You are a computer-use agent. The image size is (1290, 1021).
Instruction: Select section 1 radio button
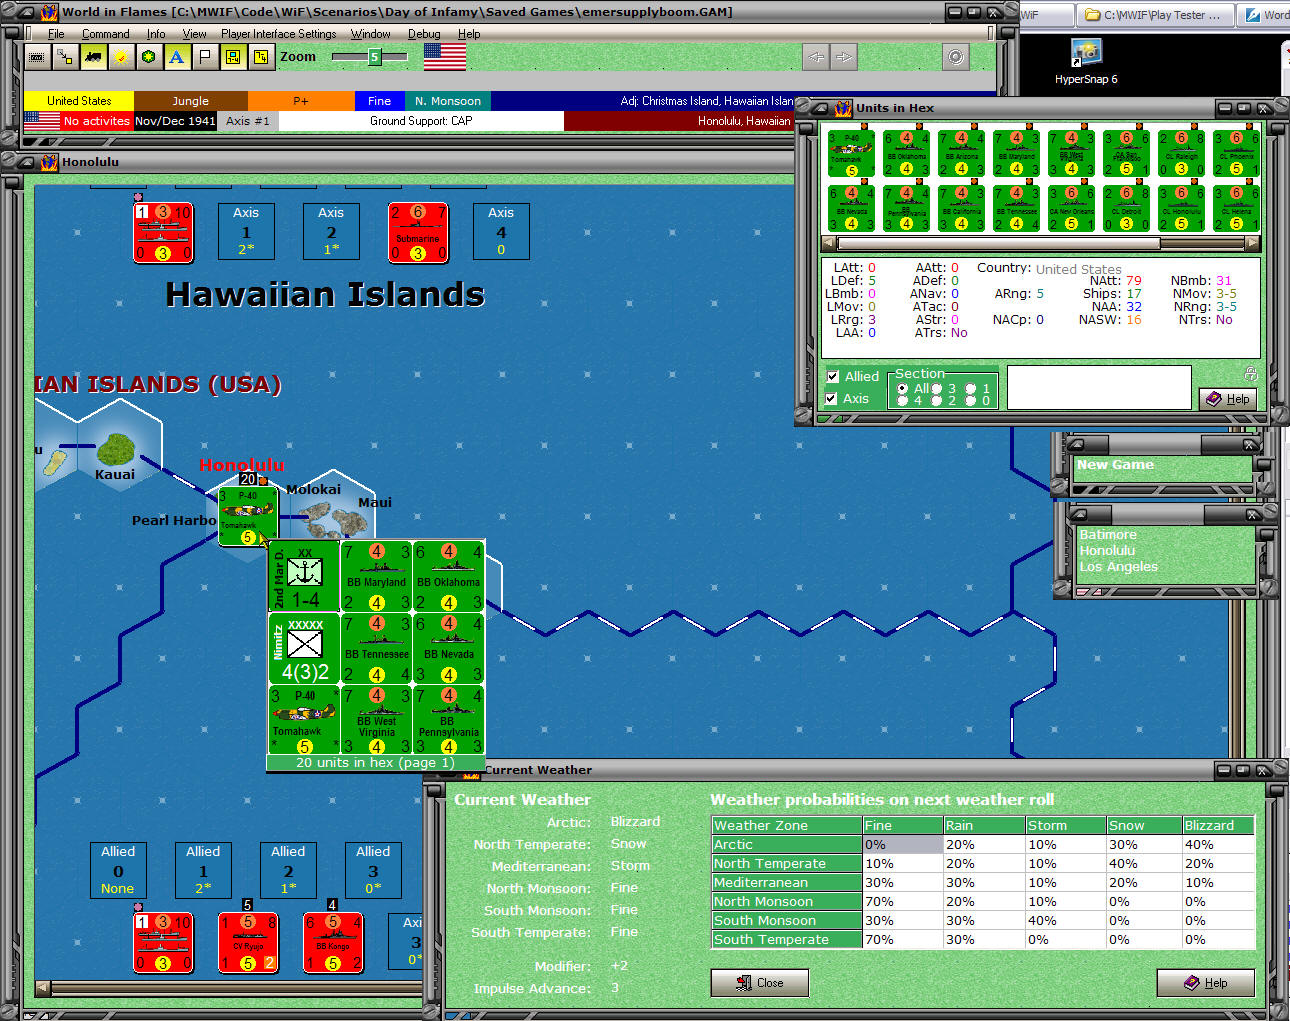click(x=971, y=389)
